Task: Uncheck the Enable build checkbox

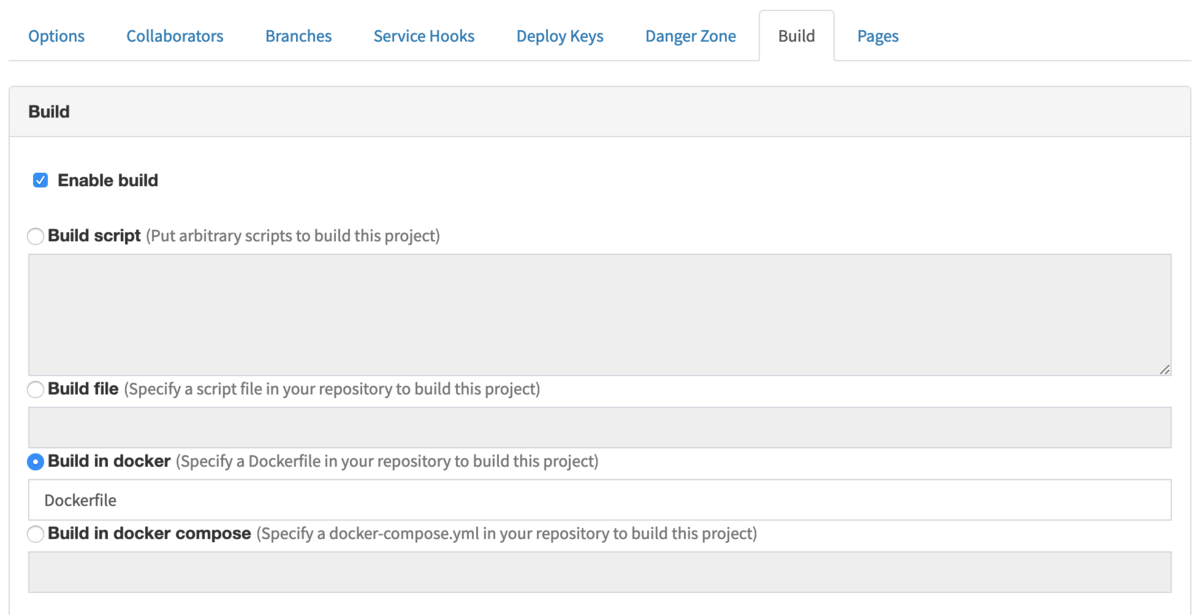Action: pyautogui.click(x=41, y=181)
